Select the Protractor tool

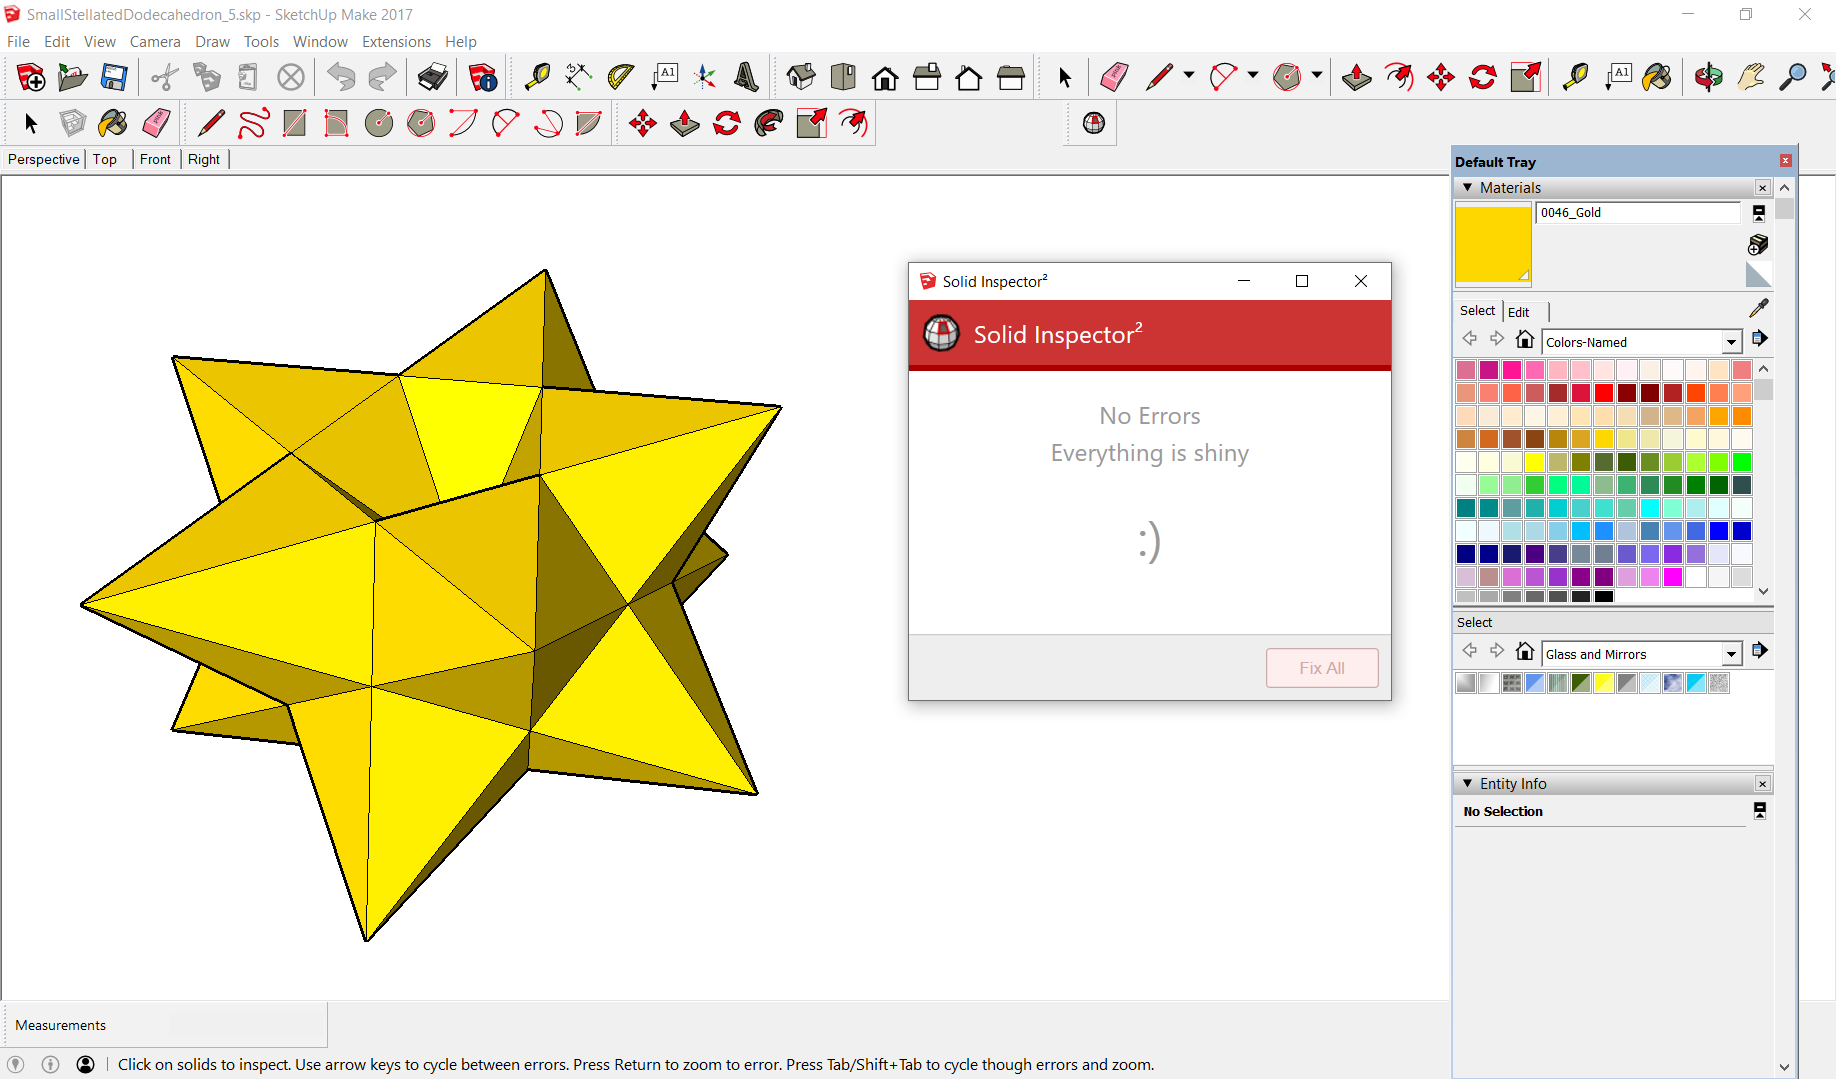coord(620,77)
